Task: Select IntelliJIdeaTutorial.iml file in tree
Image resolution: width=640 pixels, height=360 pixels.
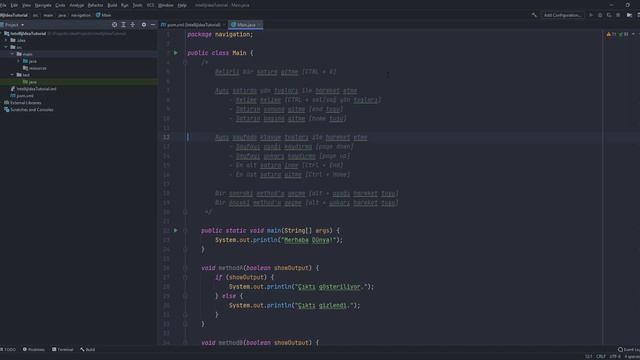Action: [33, 89]
